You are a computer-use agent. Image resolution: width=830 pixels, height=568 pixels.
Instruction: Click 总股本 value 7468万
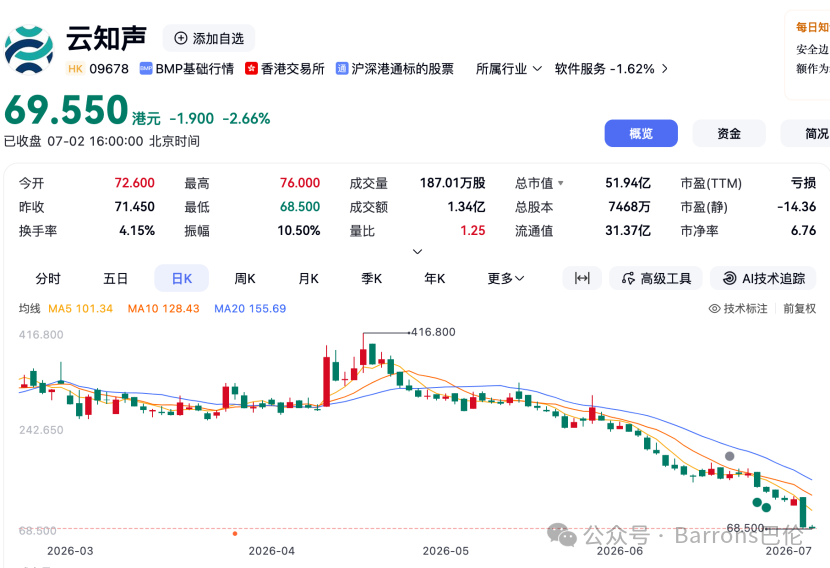point(629,206)
